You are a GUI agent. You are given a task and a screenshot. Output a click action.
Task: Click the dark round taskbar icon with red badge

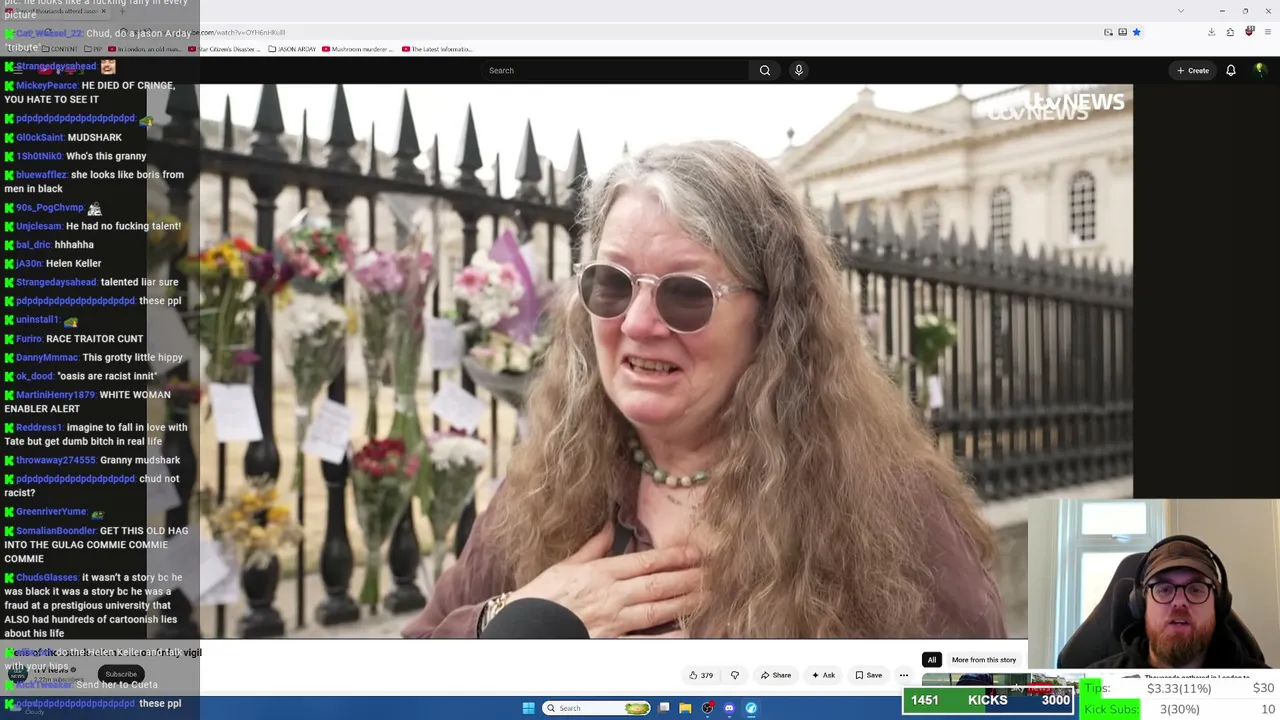pyautogui.click(x=707, y=708)
